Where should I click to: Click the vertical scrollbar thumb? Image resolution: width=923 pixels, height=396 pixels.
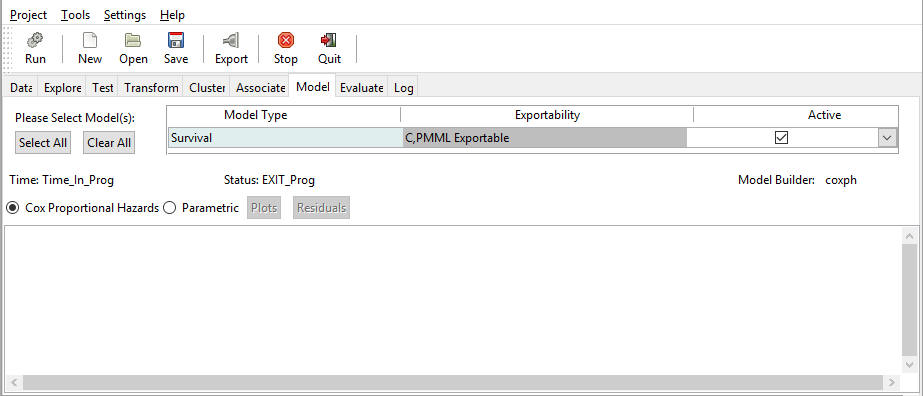coord(909,300)
